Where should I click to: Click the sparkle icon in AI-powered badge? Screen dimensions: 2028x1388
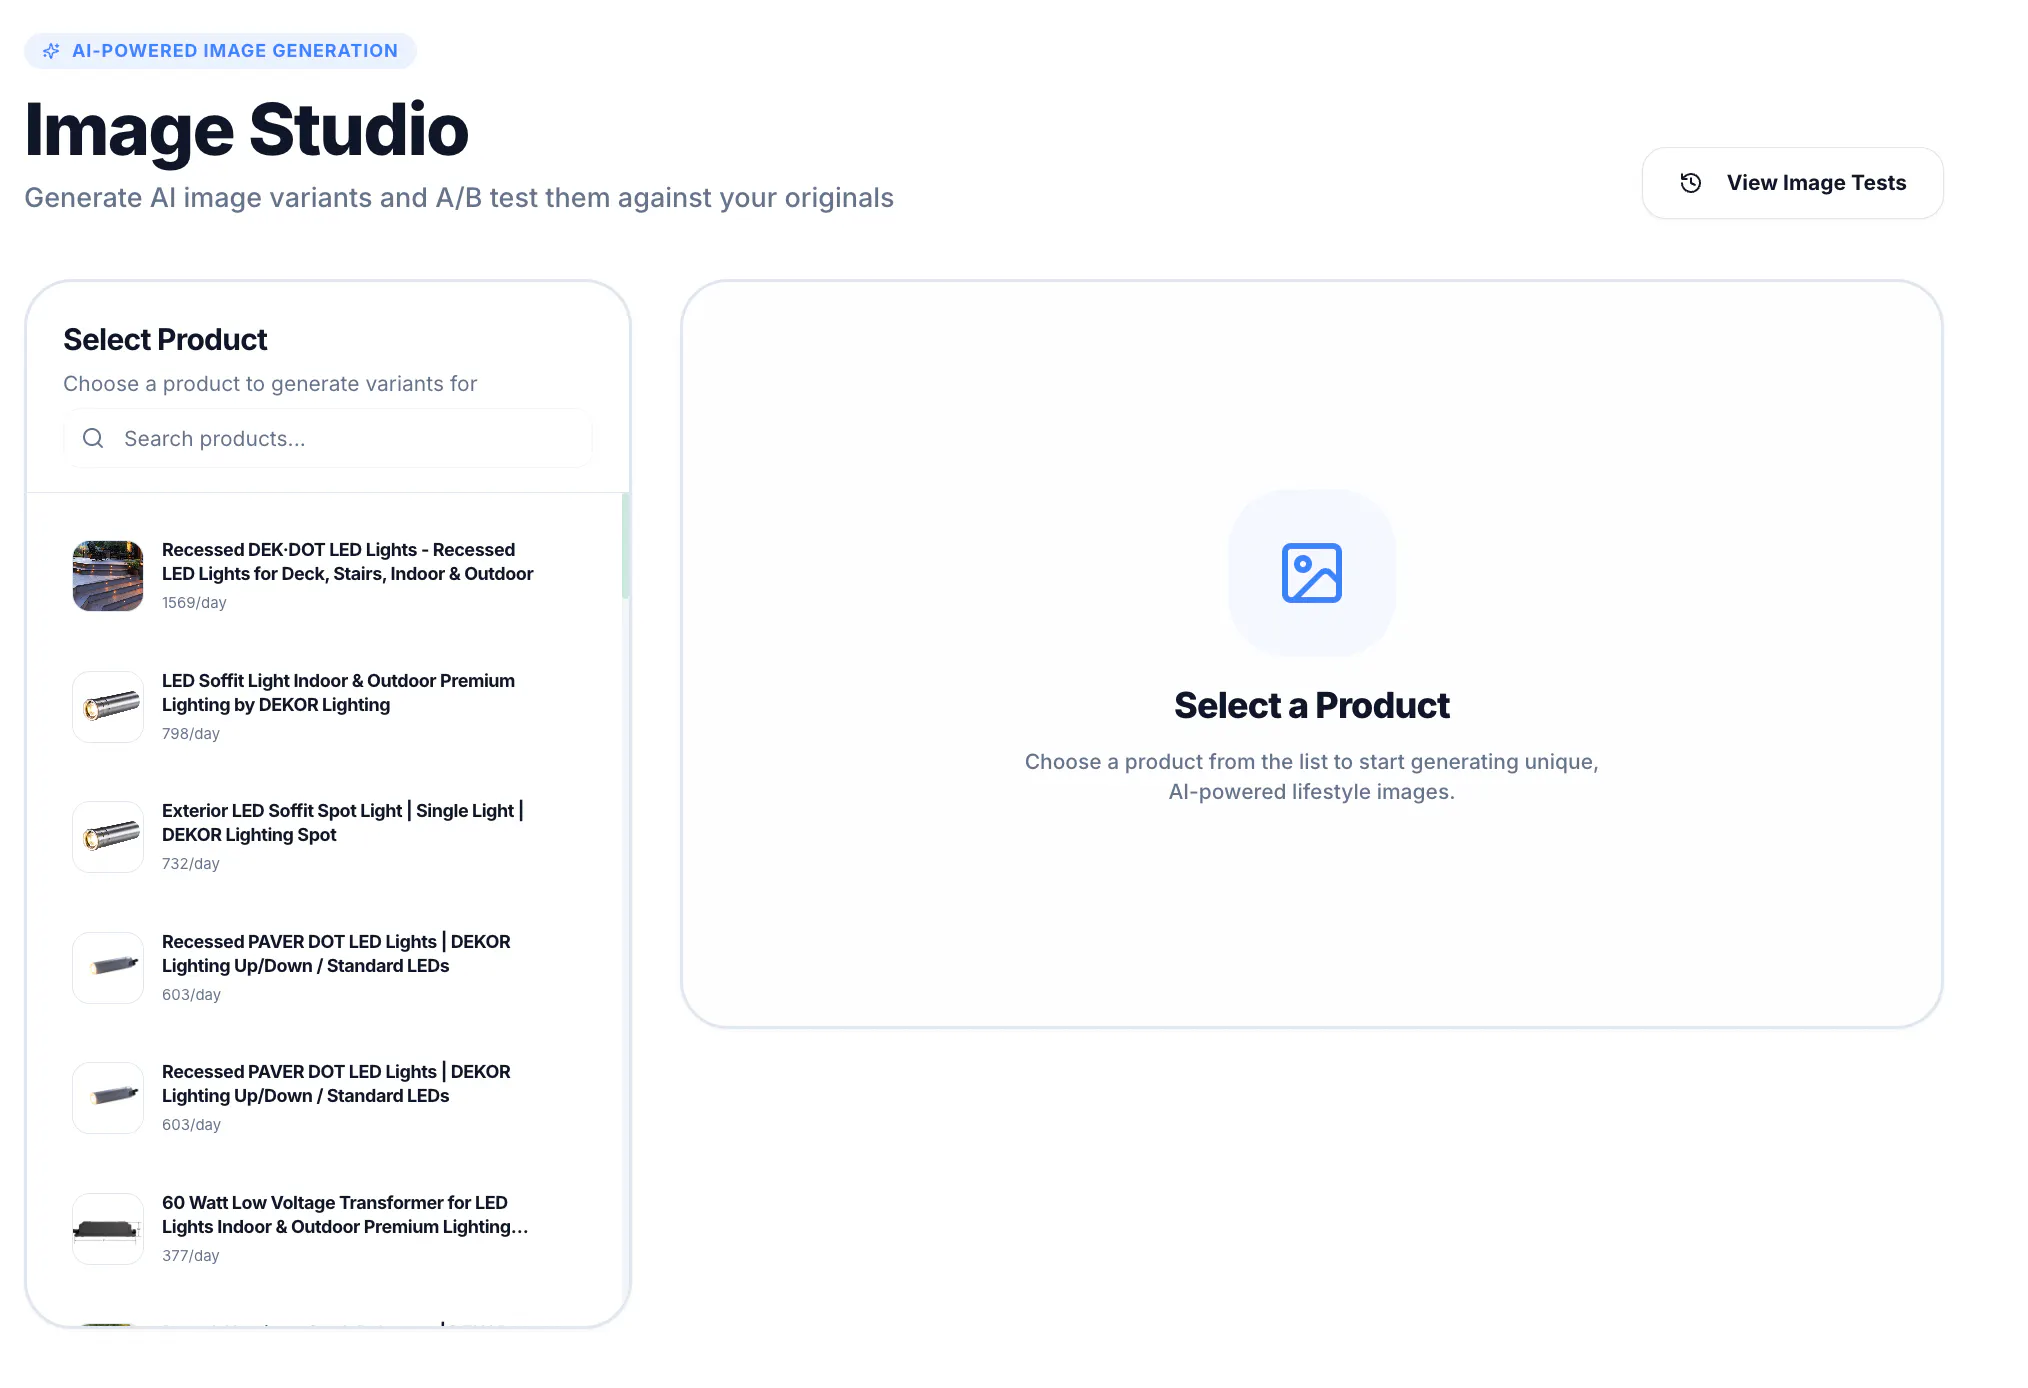[51, 51]
